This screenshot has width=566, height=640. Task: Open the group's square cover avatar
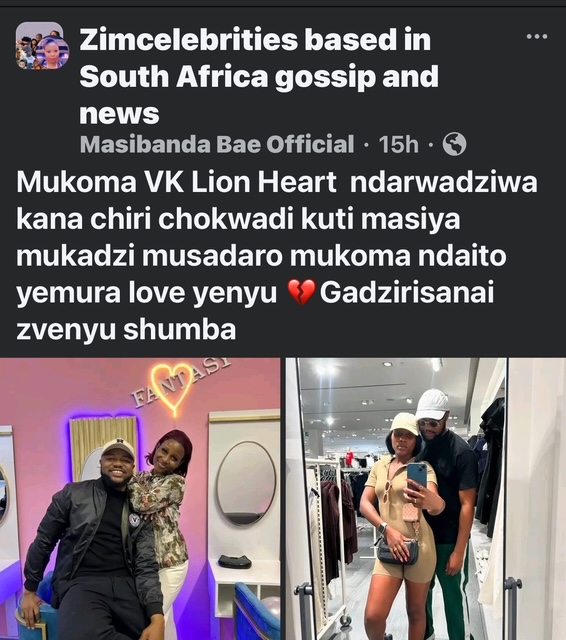[x=39, y=45]
